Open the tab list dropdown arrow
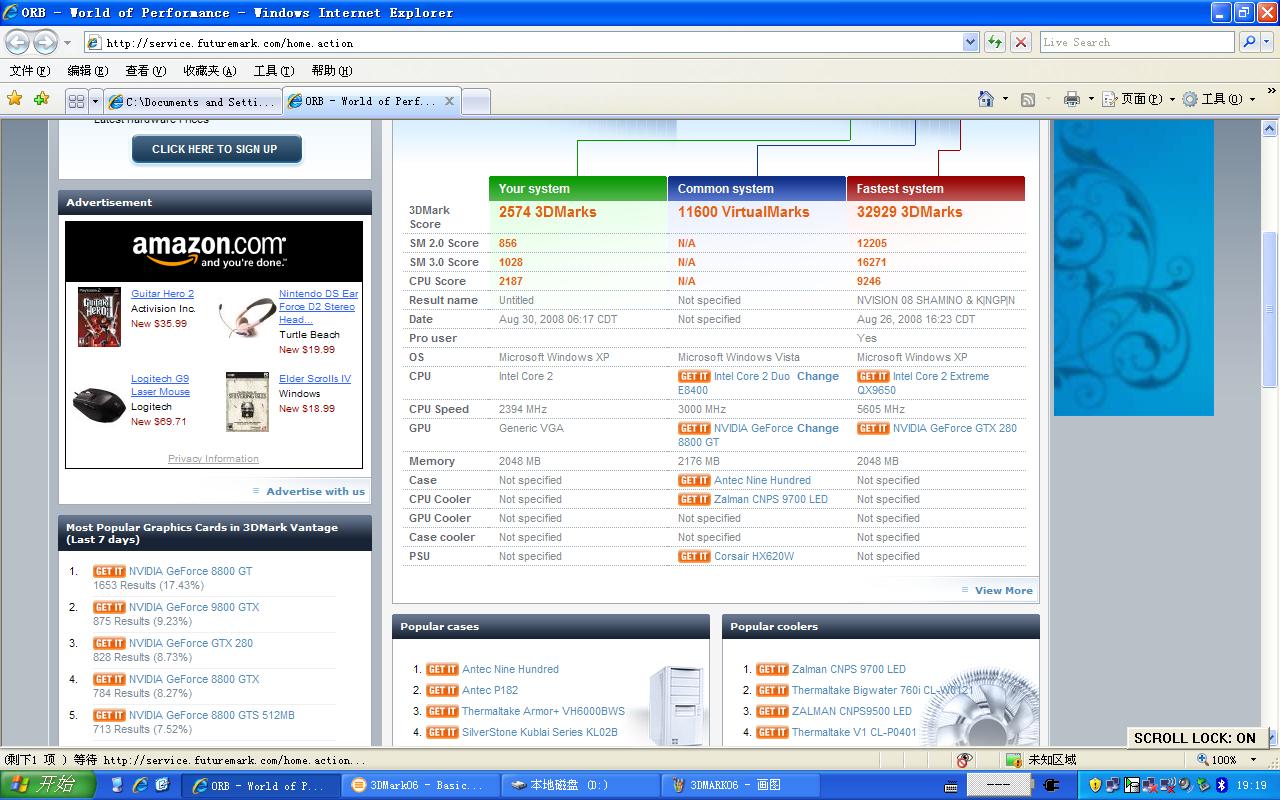 point(95,101)
